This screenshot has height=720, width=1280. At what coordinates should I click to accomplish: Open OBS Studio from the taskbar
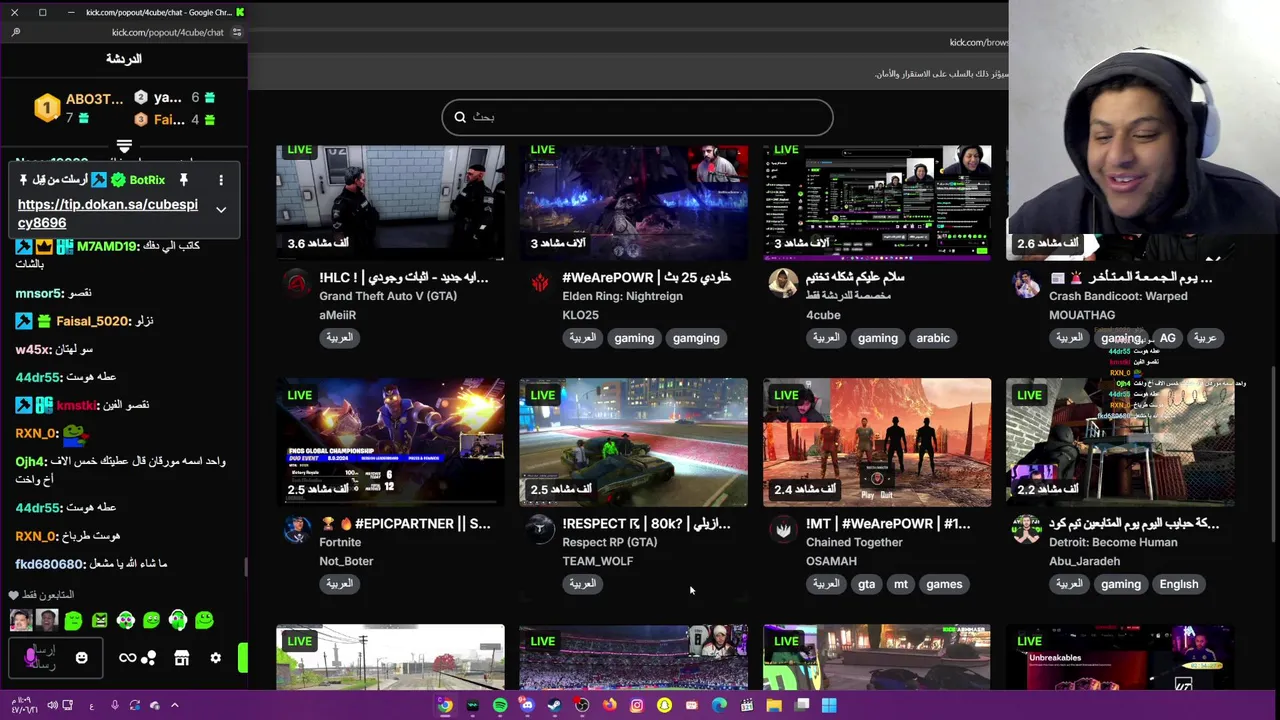(582, 705)
